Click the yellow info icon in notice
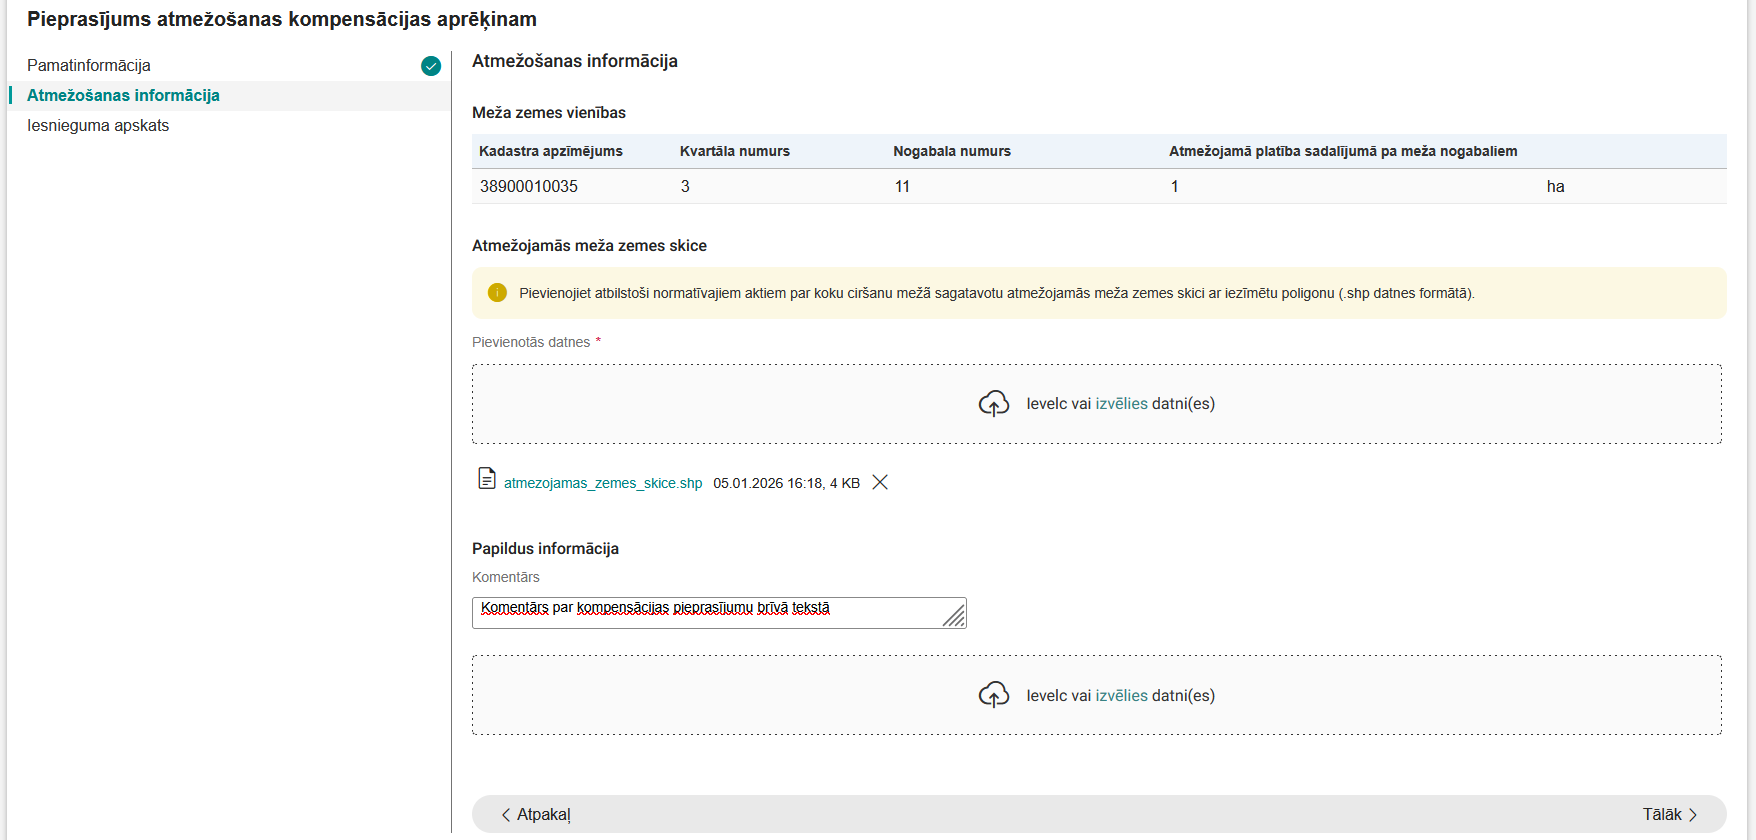Image resolution: width=1756 pixels, height=840 pixels. tap(497, 293)
